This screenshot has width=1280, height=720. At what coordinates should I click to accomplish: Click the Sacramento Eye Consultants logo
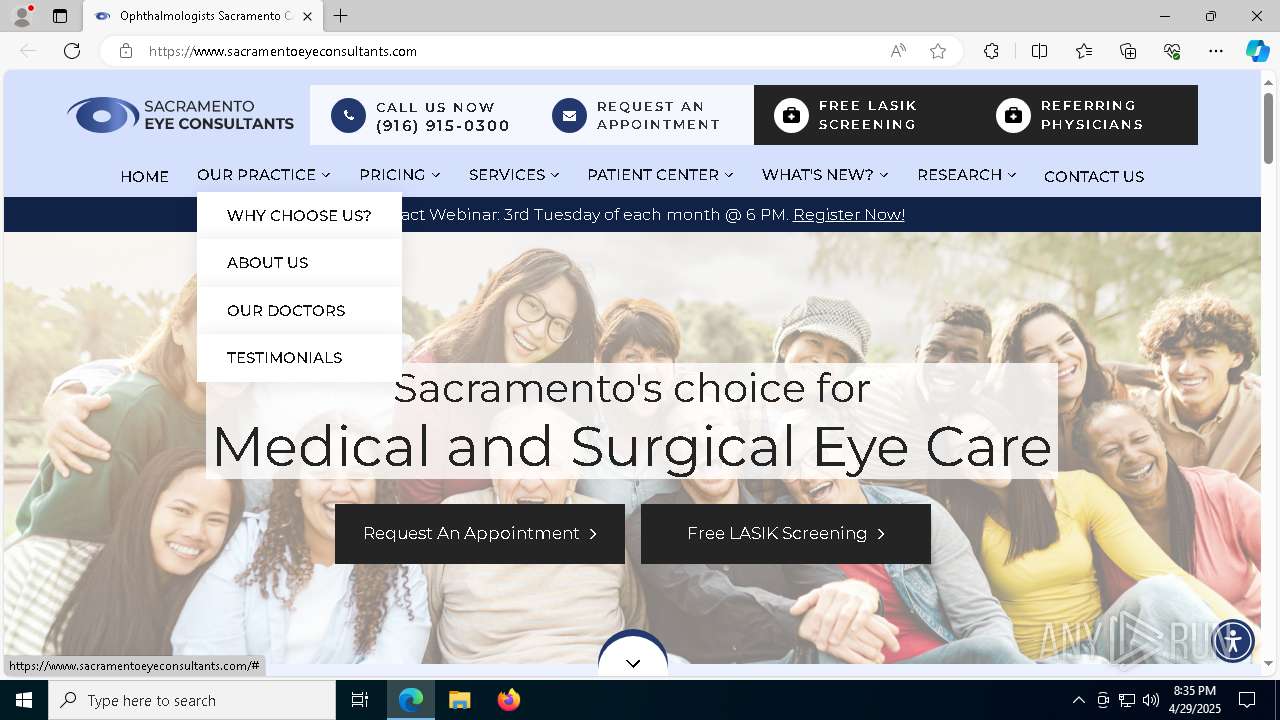click(181, 115)
